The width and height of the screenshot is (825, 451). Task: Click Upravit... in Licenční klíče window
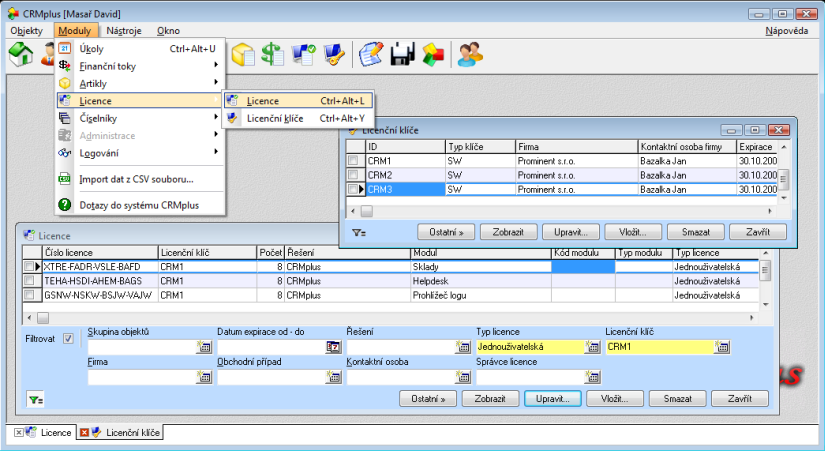pos(571,232)
